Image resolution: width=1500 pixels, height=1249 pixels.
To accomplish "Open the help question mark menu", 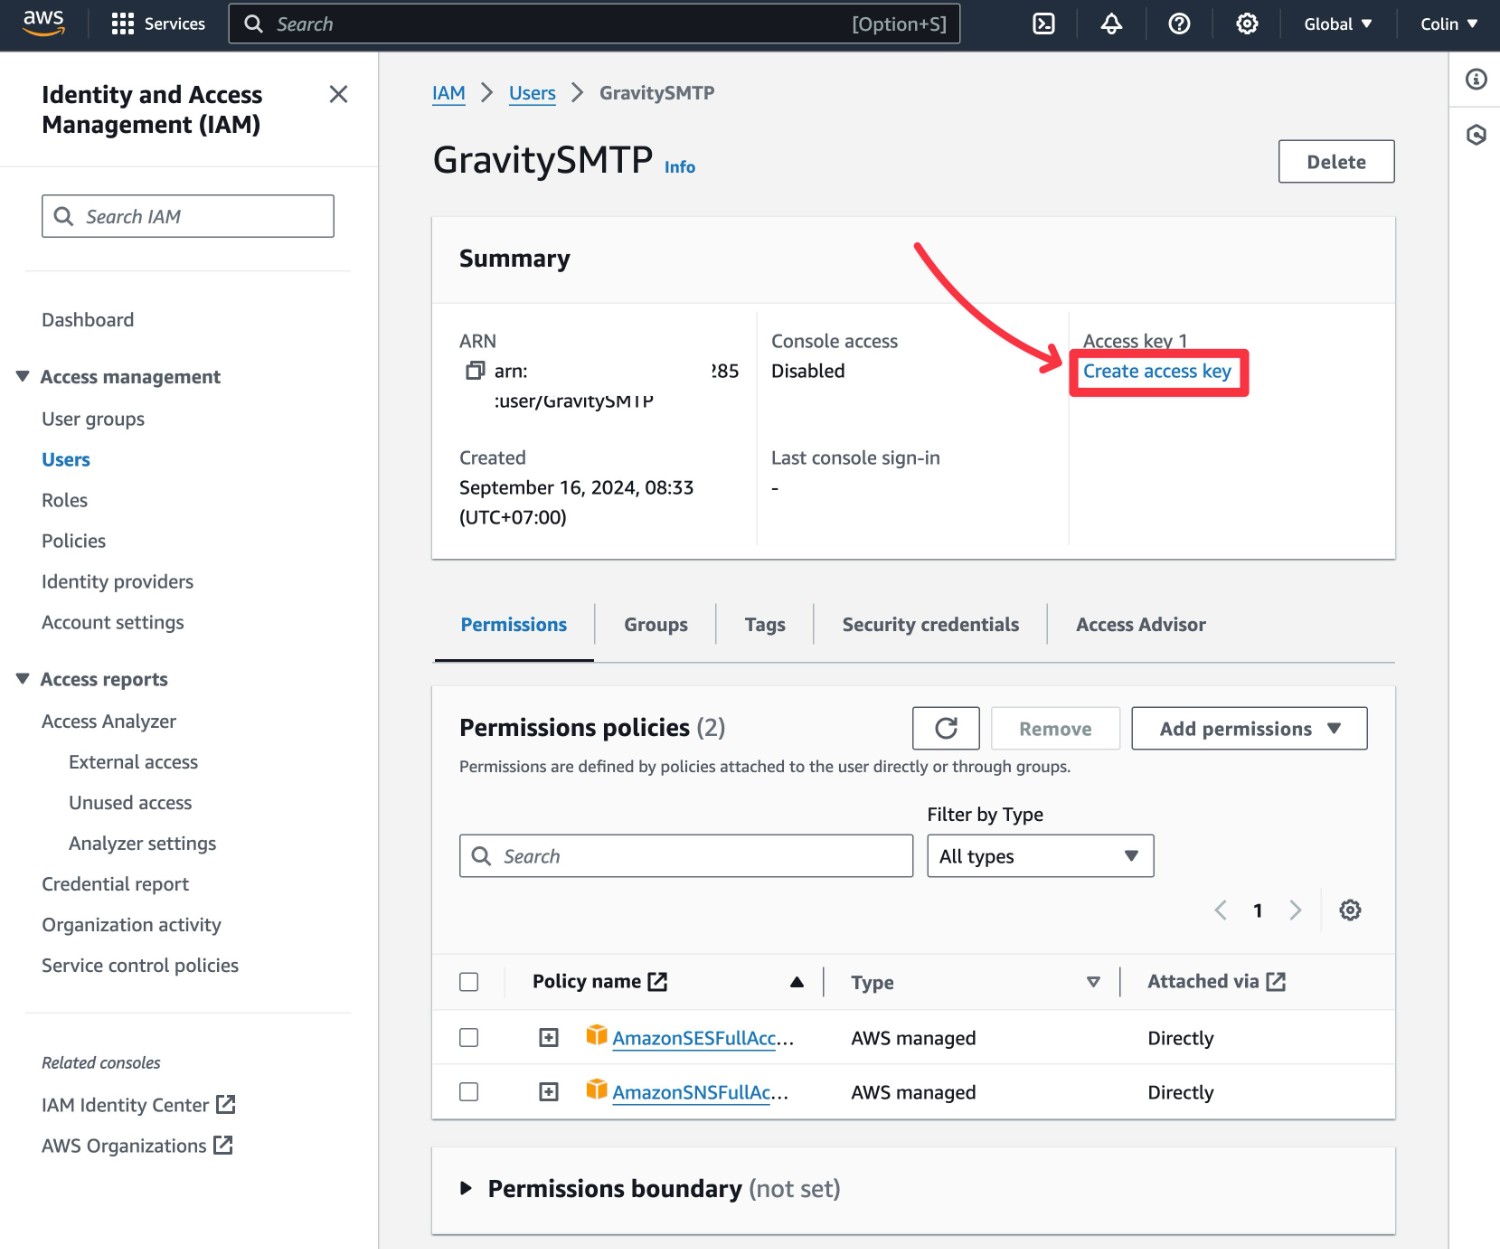I will coord(1179,24).
